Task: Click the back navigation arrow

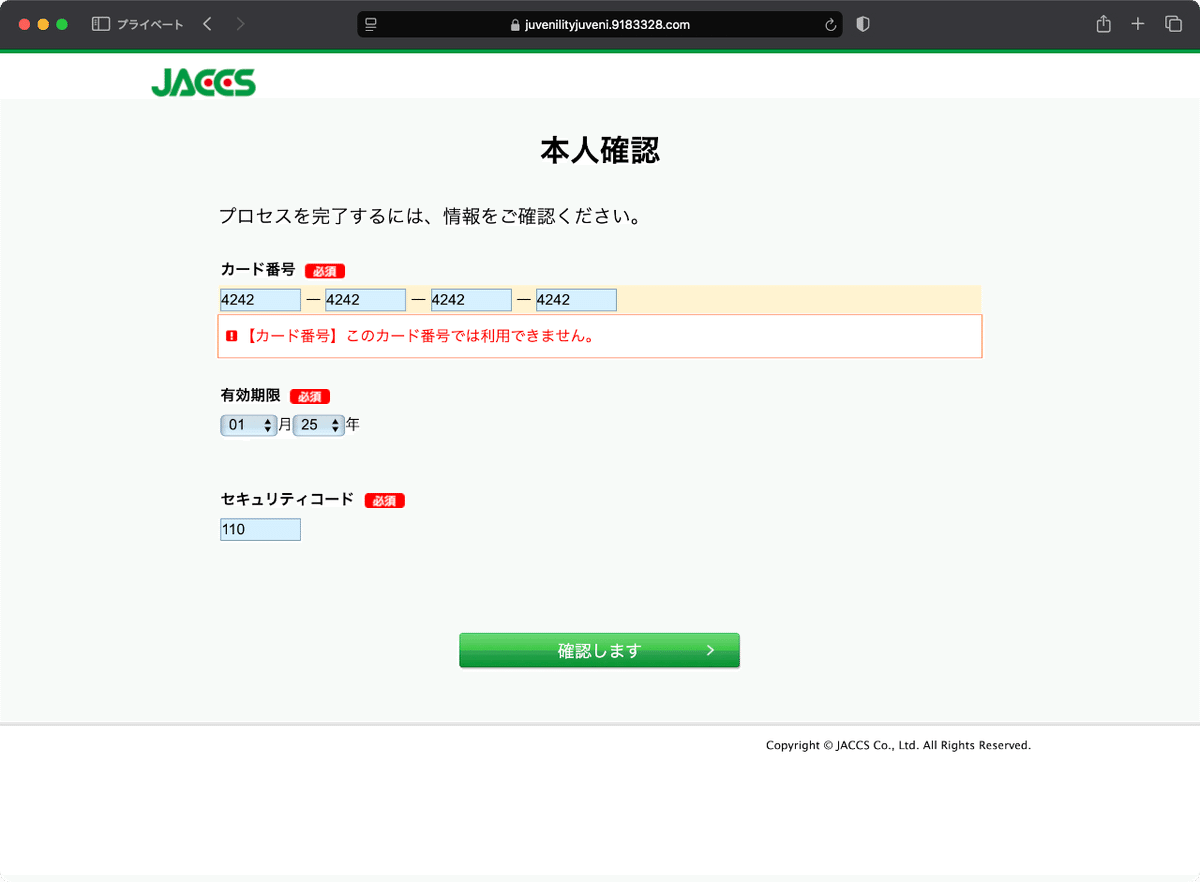Action: 206,23
